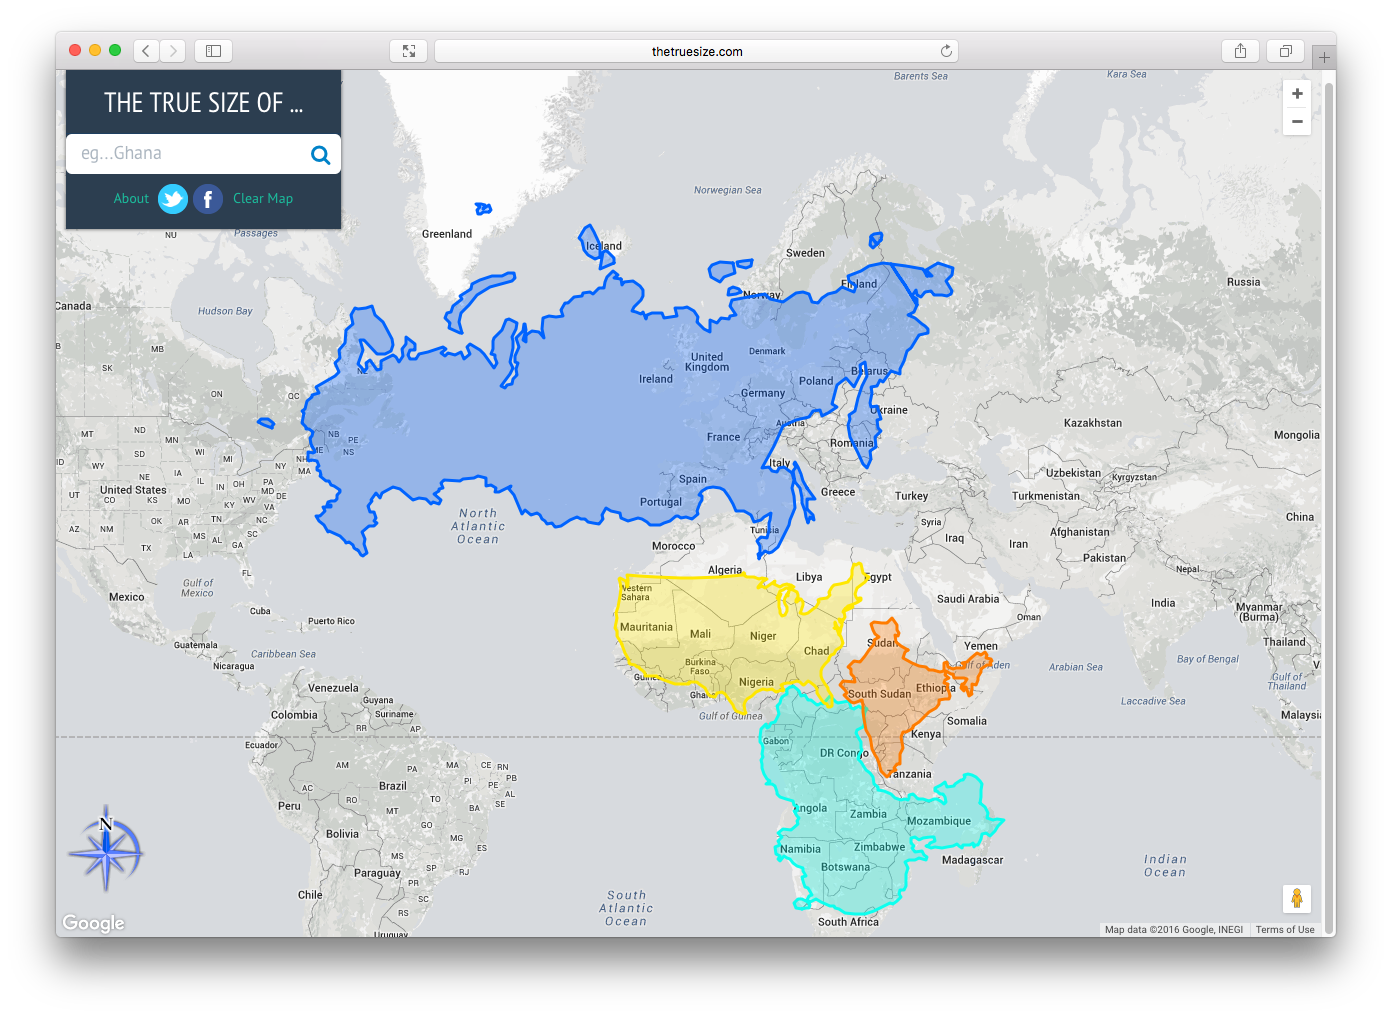Viewport: 1392px width, 1017px height.
Task: Toggle the Safari sidebar
Action: click(213, 51)
